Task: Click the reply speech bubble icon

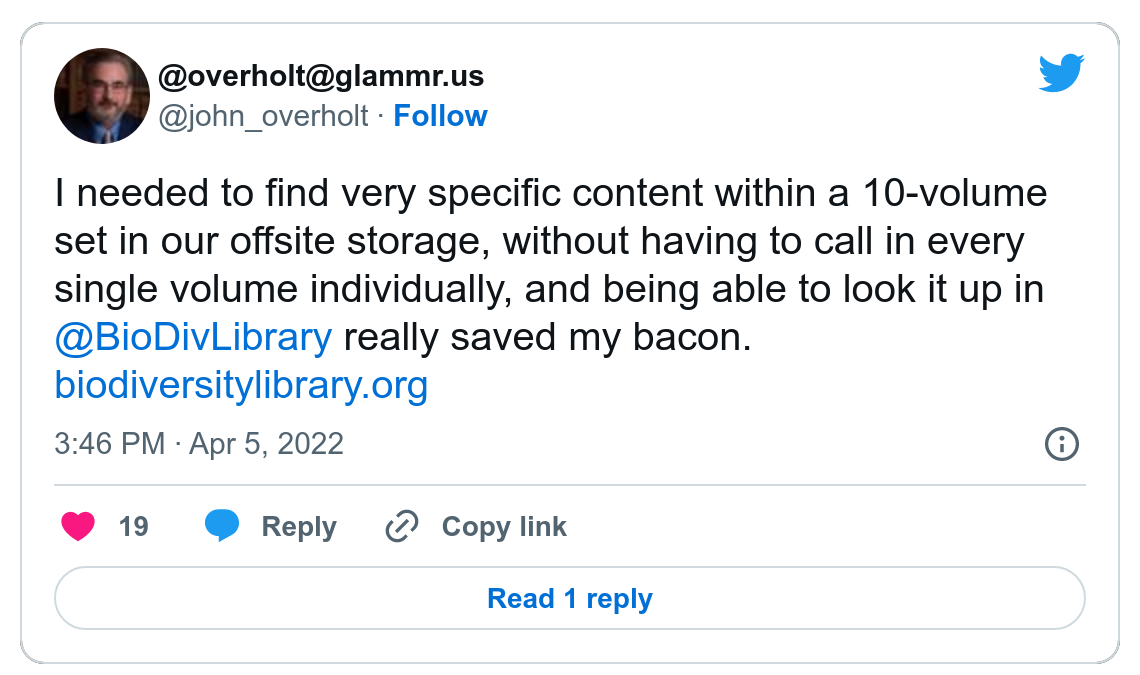Action: coord(221,526)
